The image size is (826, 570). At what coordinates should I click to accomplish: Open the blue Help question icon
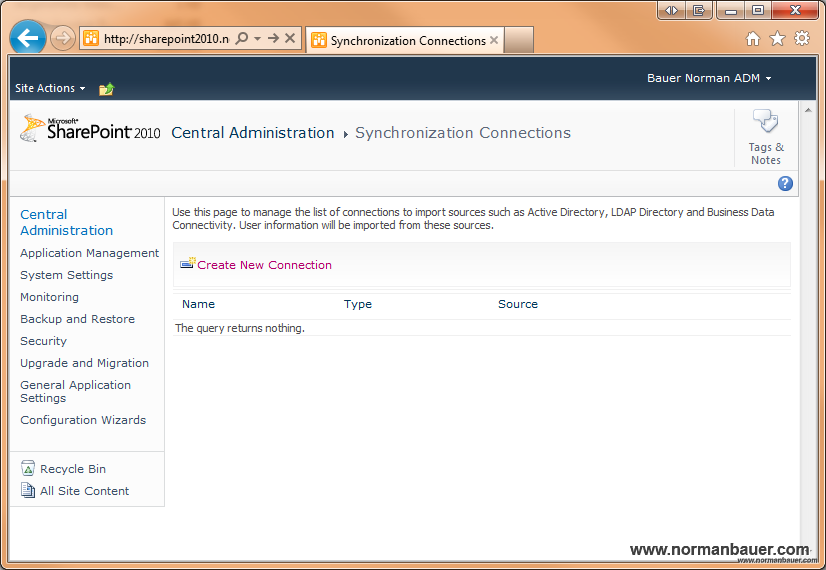785,183
